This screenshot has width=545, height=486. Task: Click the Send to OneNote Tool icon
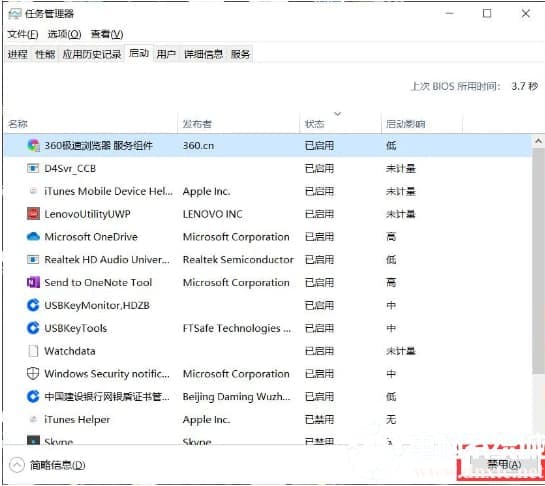pyautogui.click(x=33, y=282)
